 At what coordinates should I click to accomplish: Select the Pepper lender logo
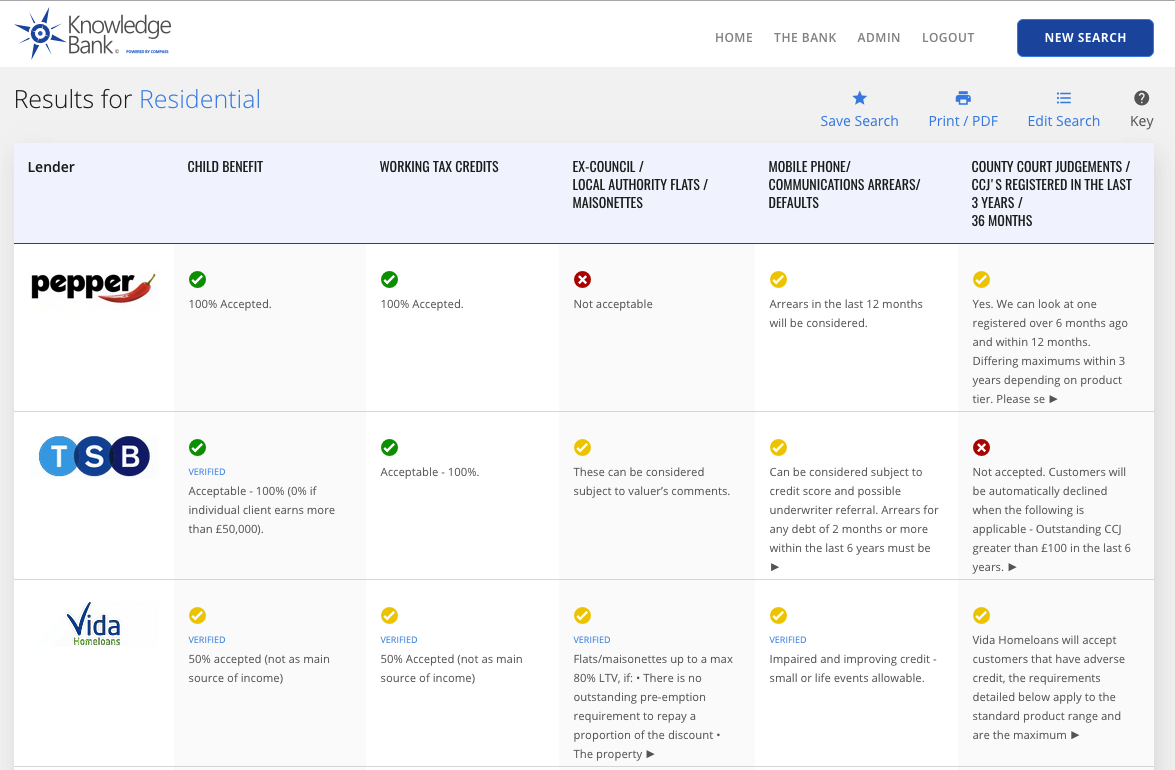pos(94,287)
